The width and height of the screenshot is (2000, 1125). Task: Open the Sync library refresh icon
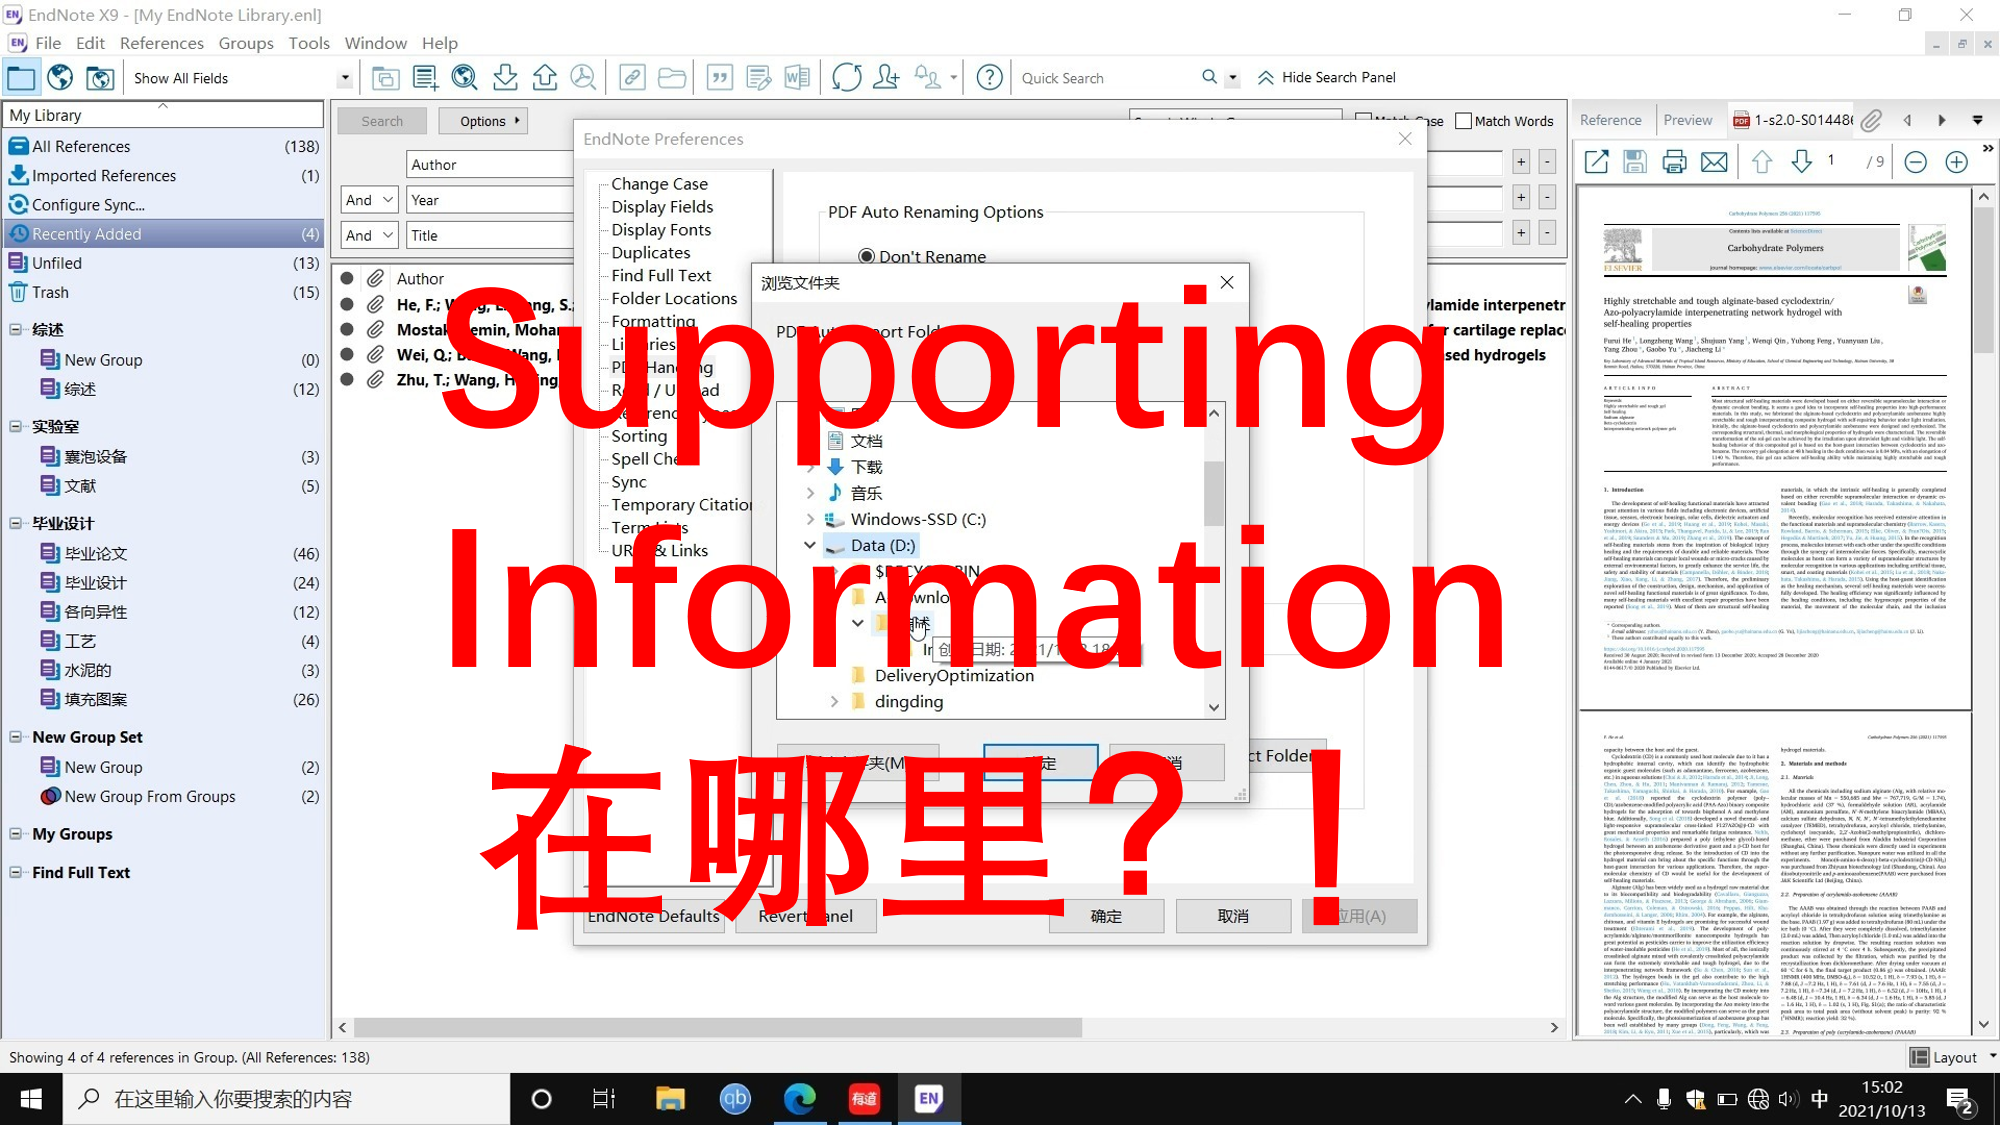[x=846, y=77]
